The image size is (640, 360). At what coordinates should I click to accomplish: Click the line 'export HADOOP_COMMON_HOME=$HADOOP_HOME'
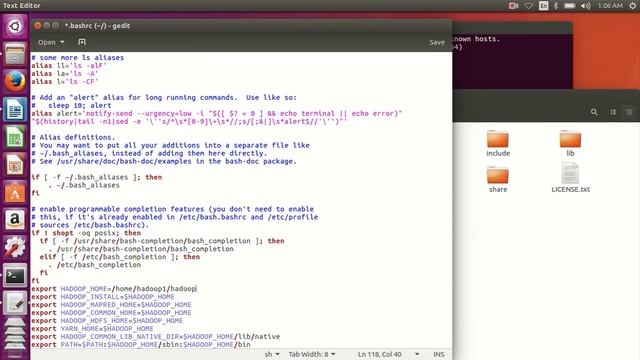pyautogui.click(x=111, y=313)
